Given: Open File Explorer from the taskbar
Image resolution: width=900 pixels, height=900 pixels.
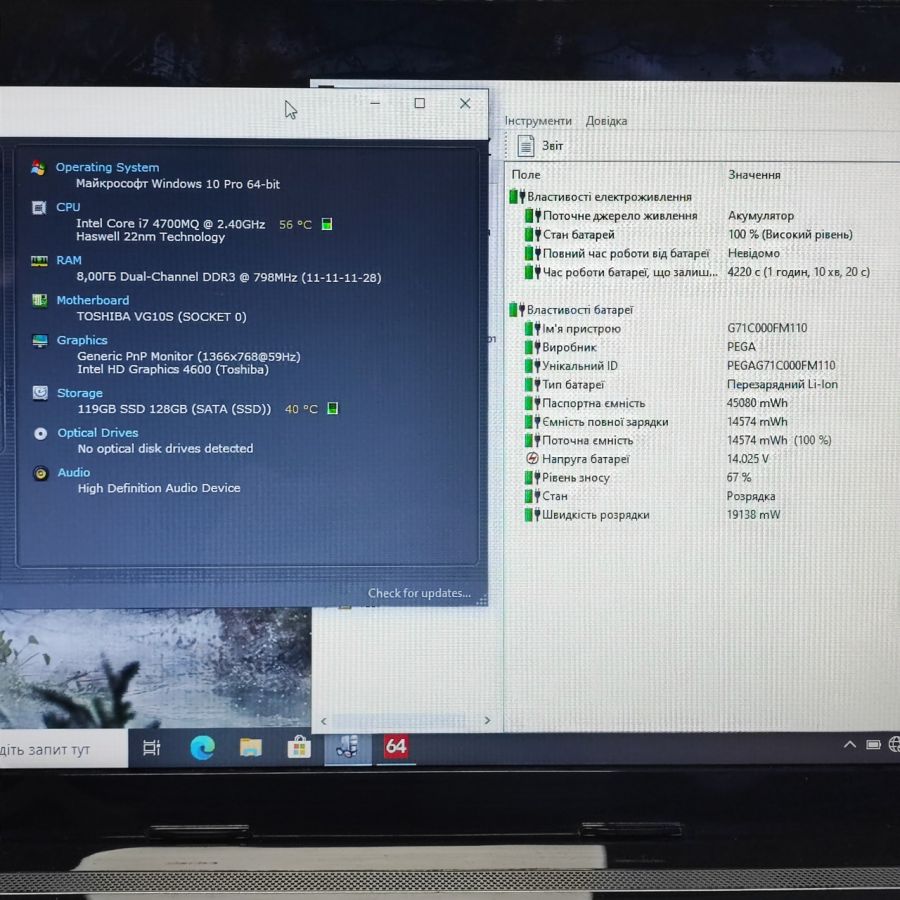Looking at the screenshot, I should 251,747.
